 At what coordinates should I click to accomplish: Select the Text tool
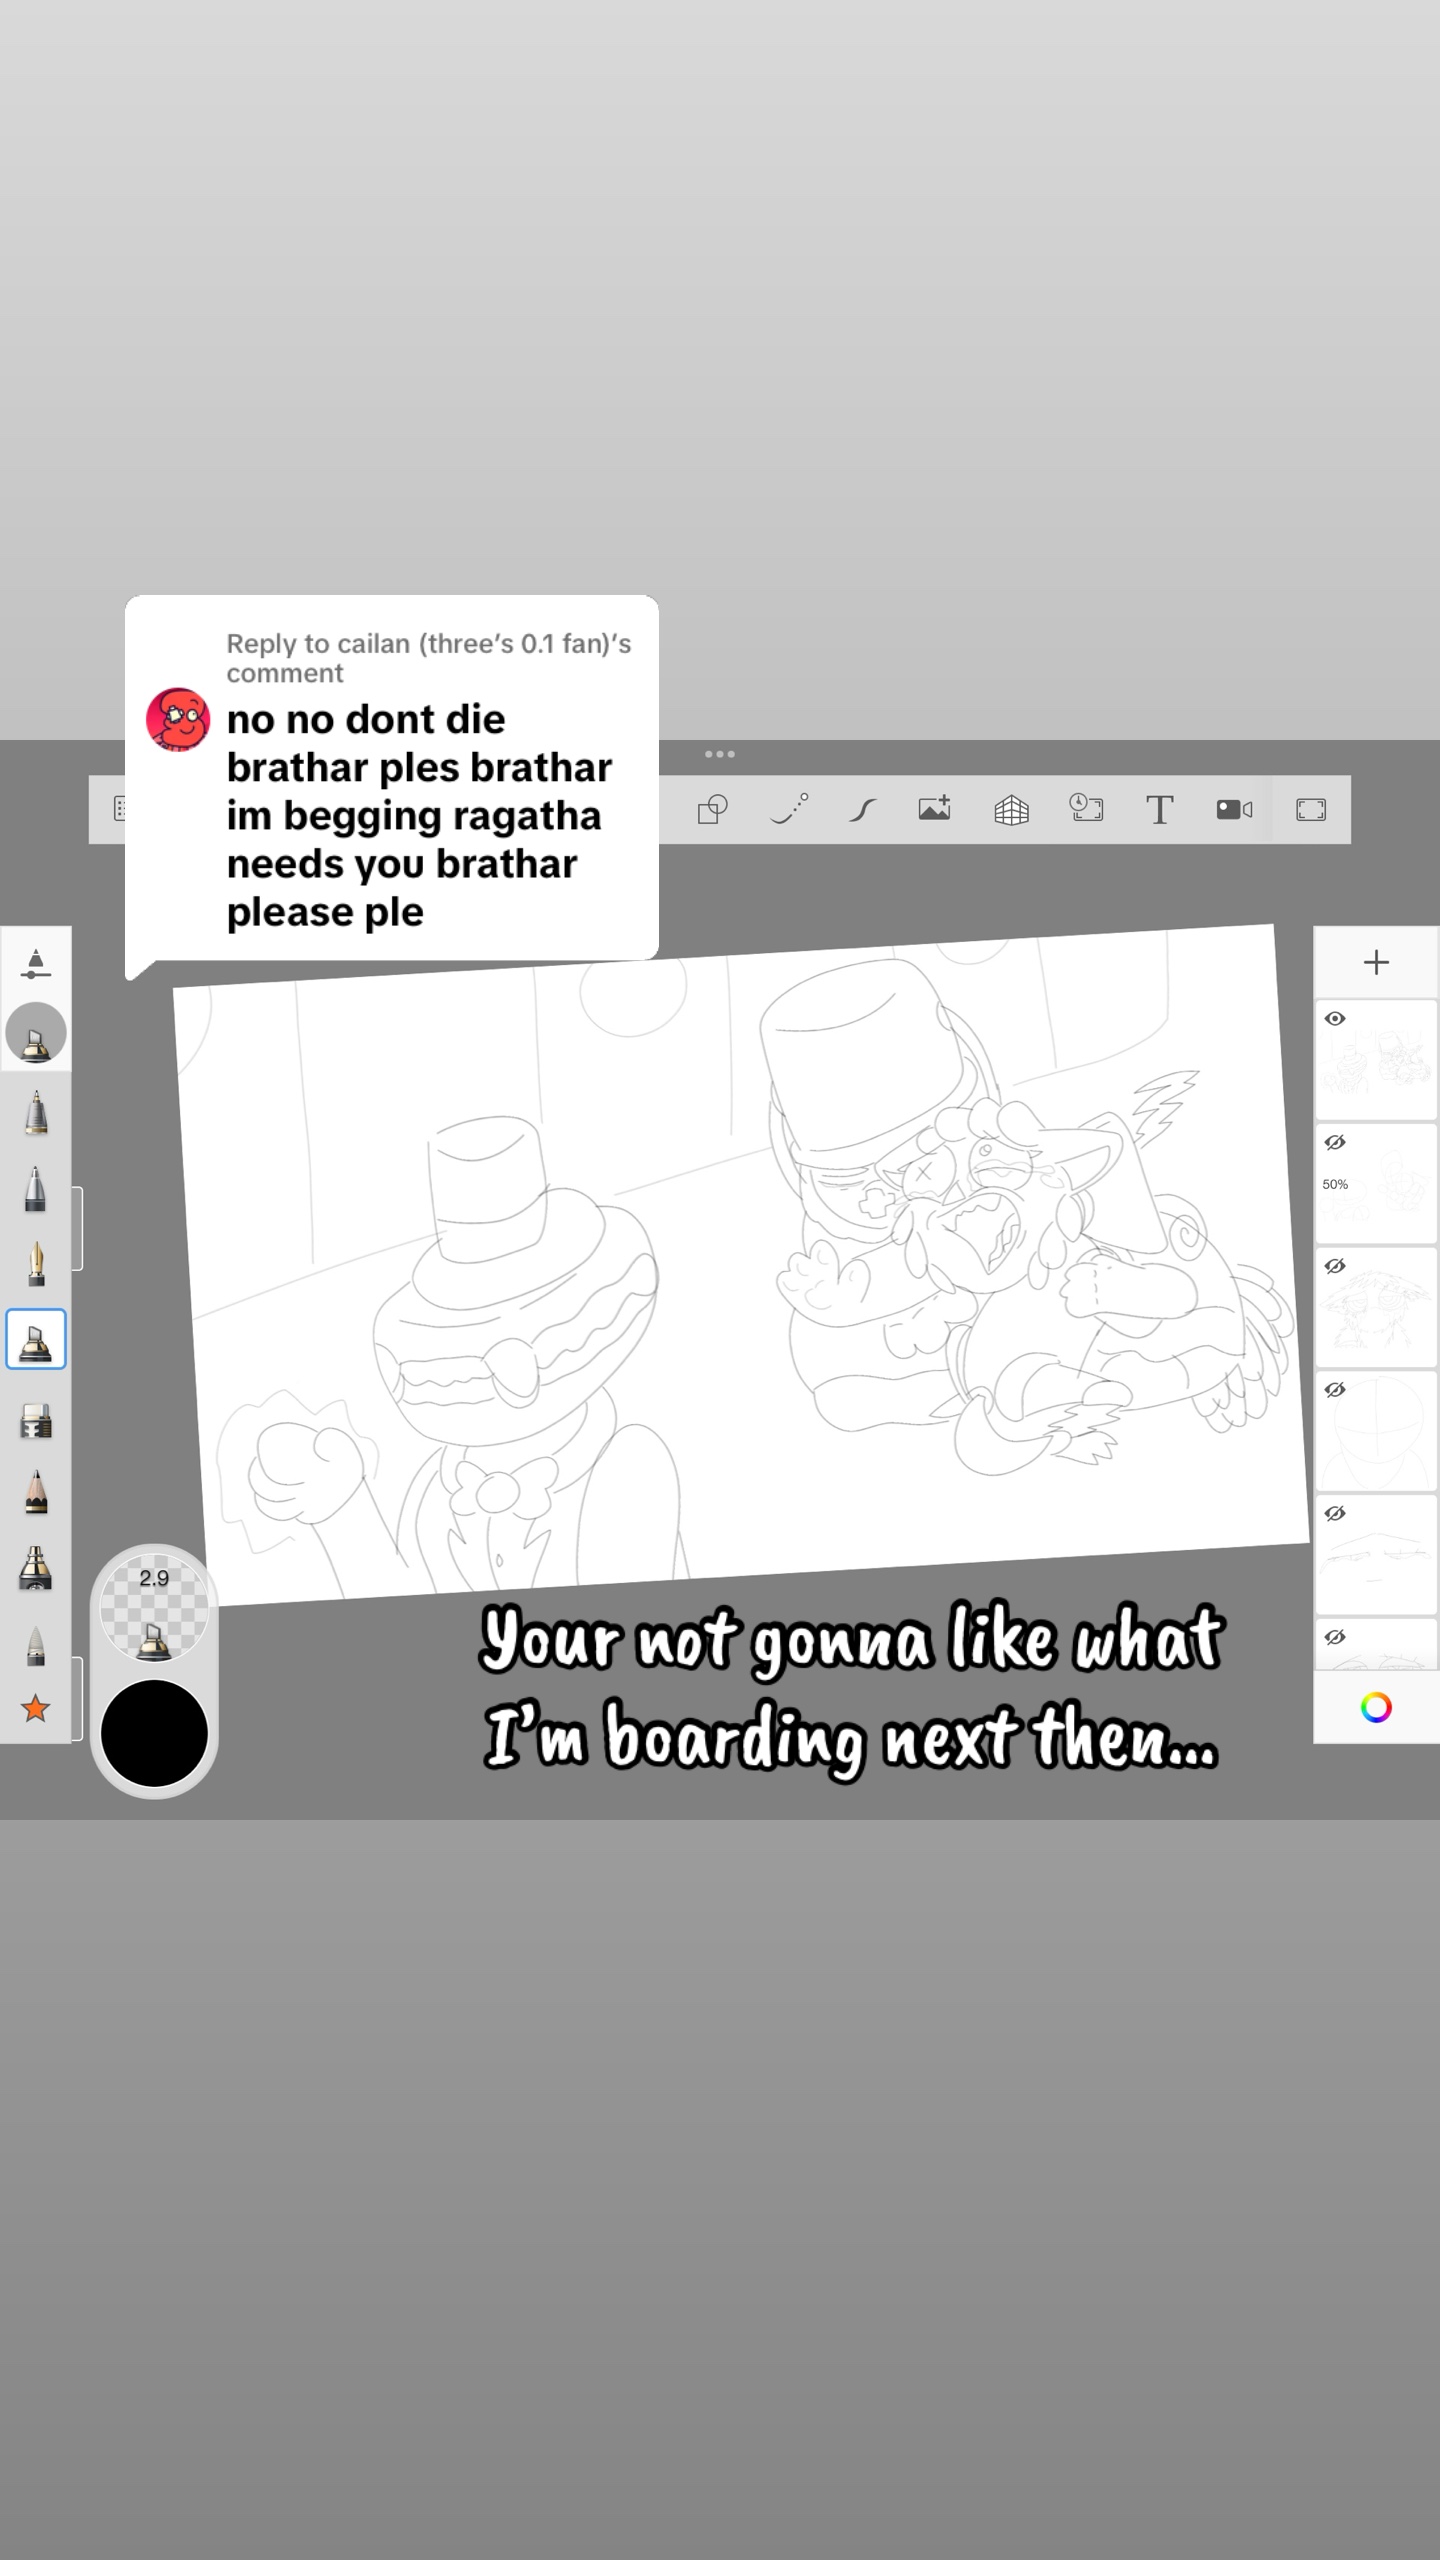pyautogui.click(x=1160, y=809)
